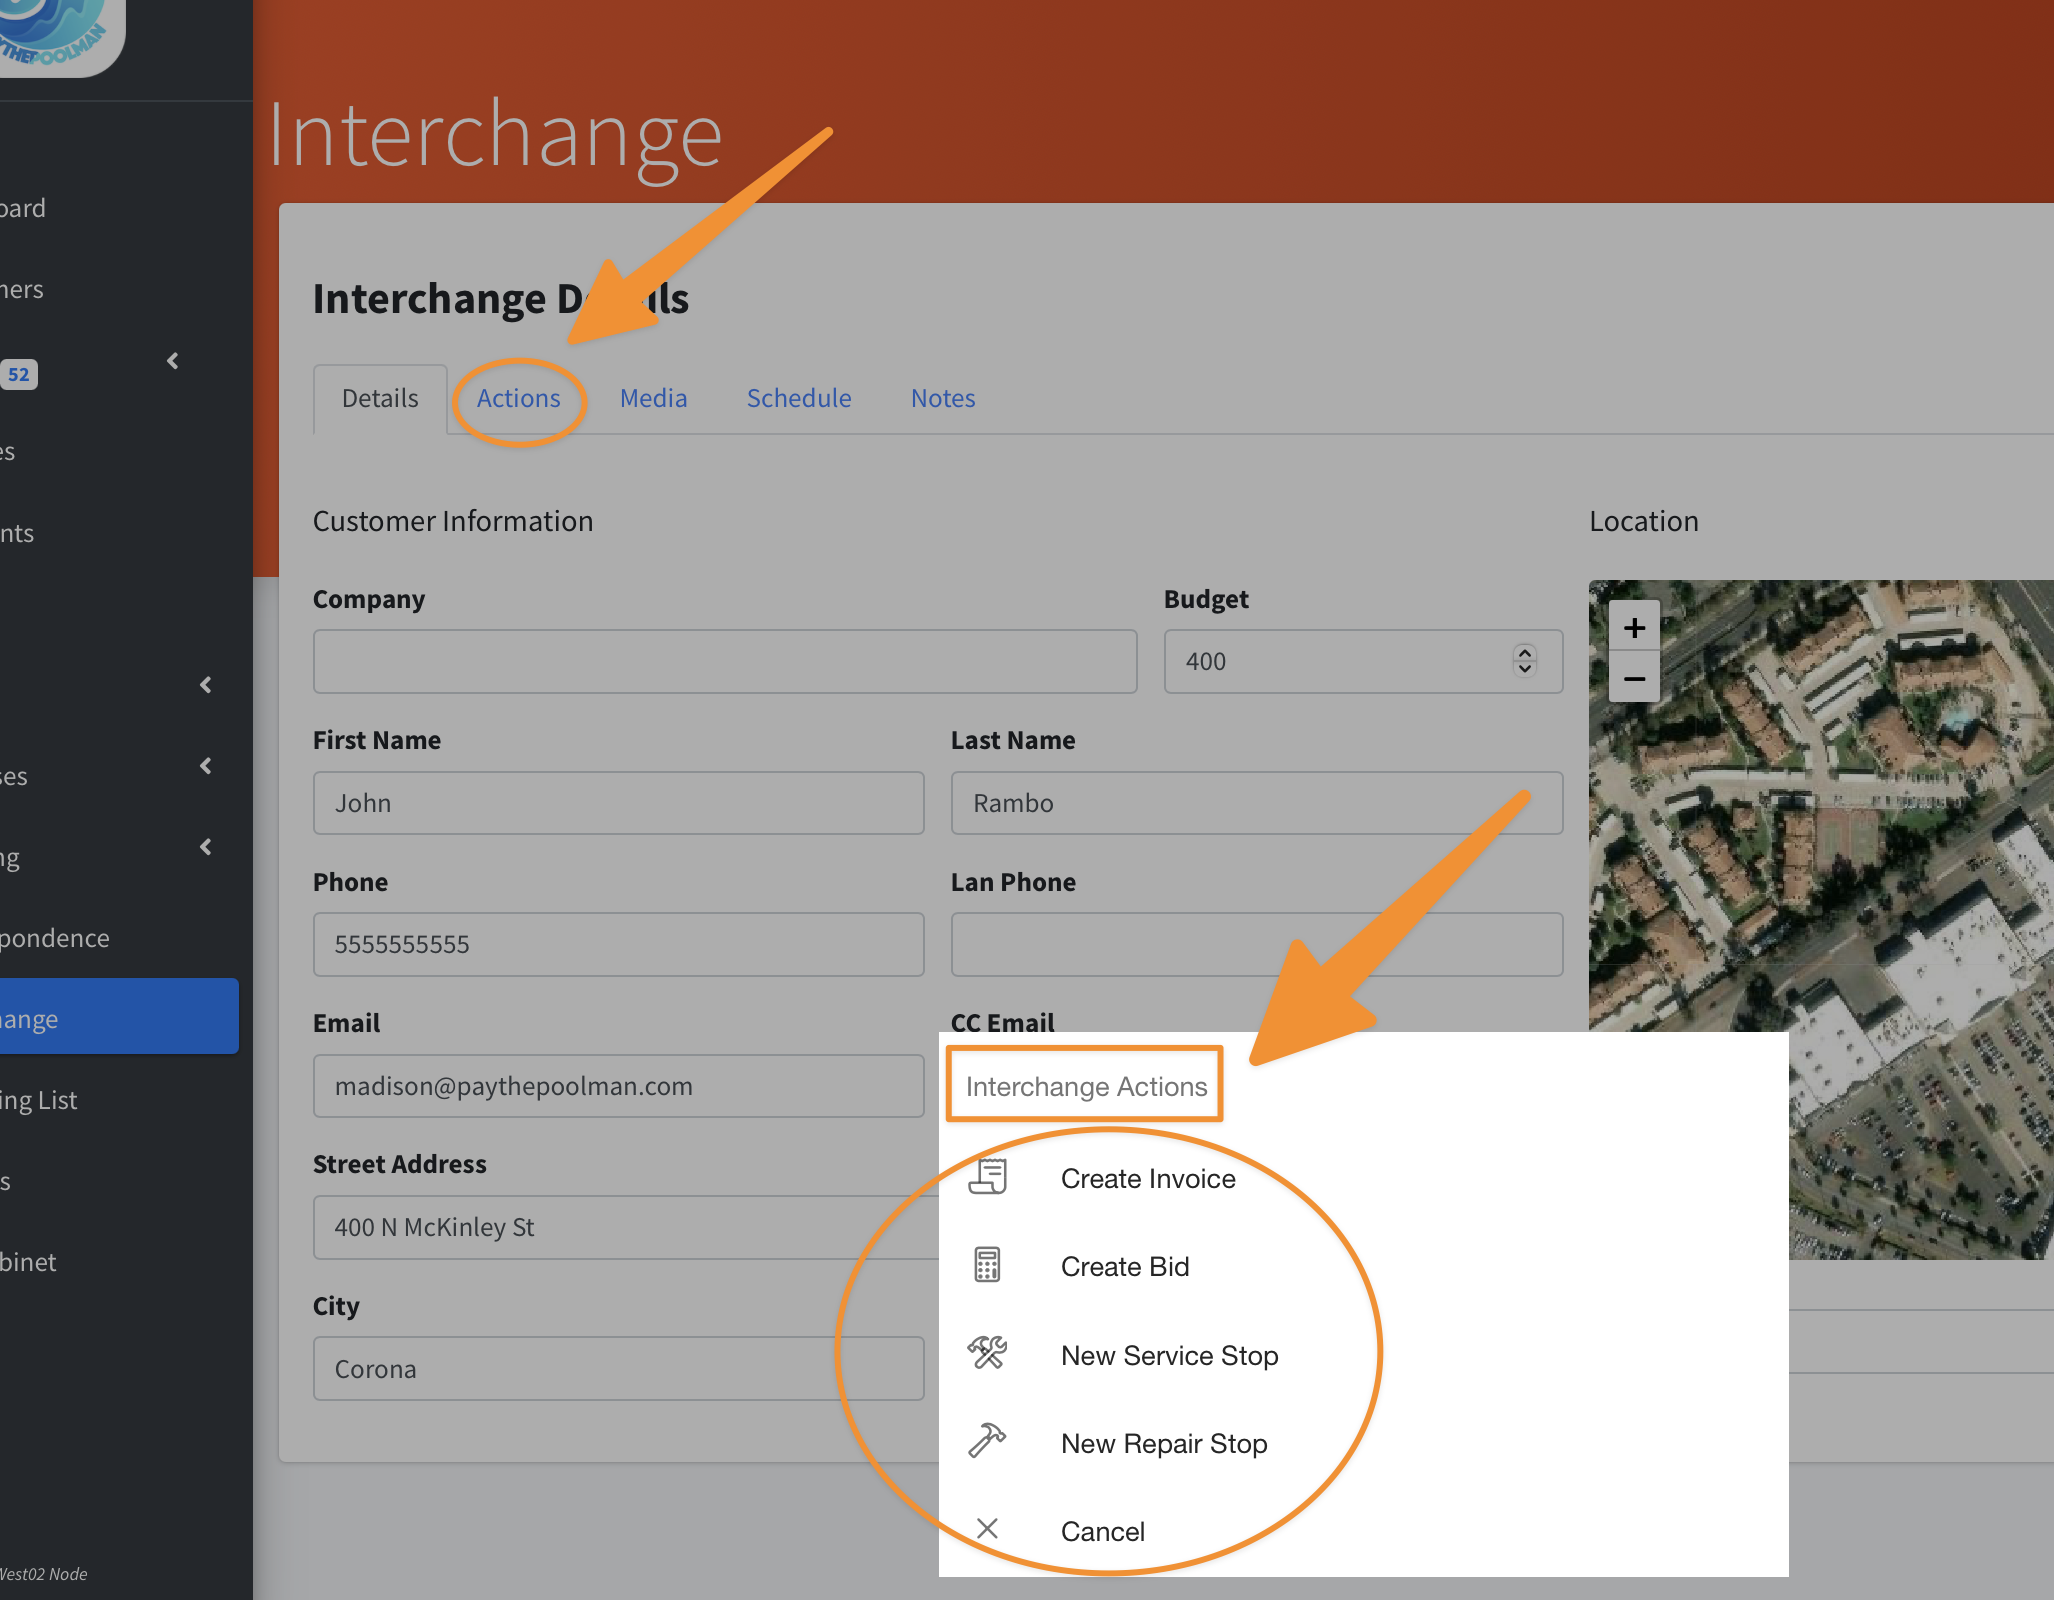
Task: Adjust the Budget stepper arrows
Action: pyautogui.click(x=1524, y=660)
